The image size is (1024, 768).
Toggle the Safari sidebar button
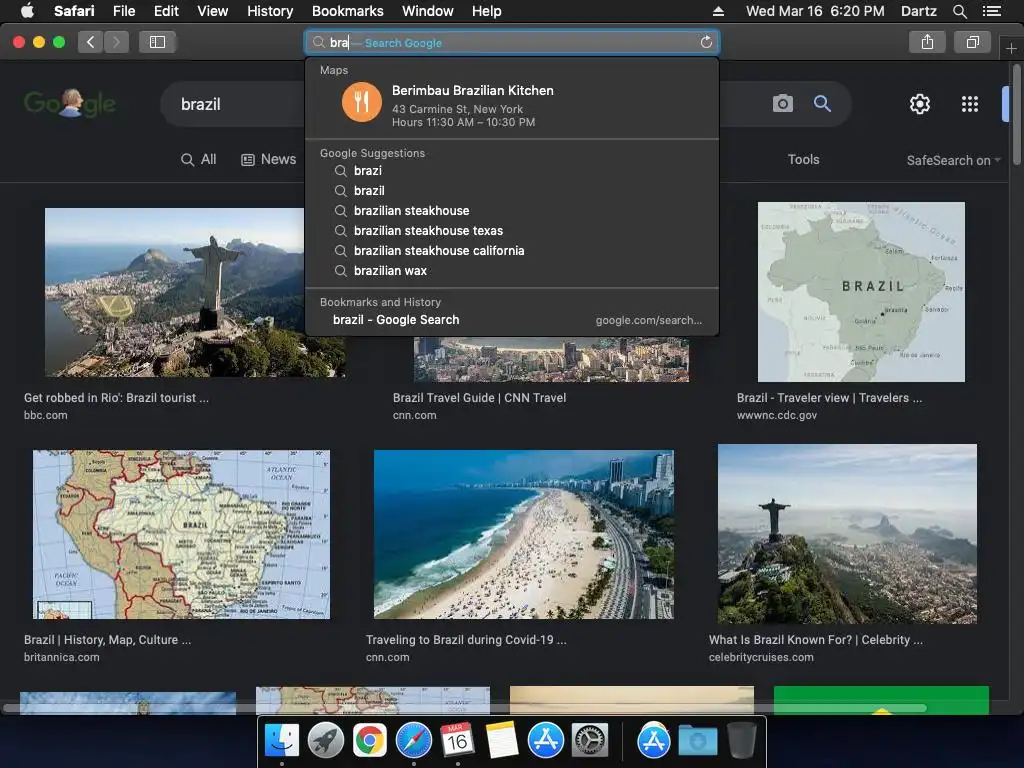coord(157,42)
